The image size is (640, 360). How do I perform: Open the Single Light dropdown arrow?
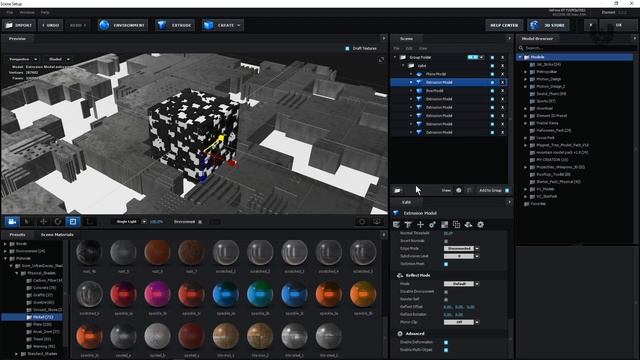coord(144,222)
